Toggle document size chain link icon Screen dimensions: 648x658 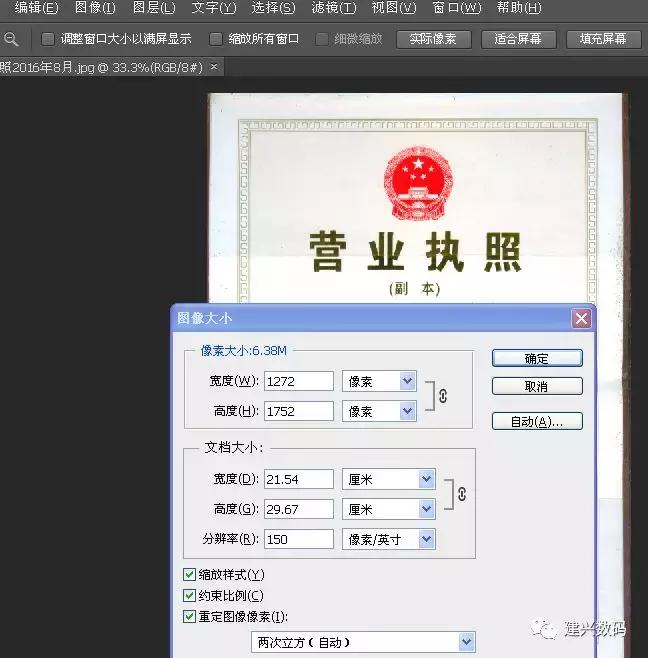coord(462,494)
